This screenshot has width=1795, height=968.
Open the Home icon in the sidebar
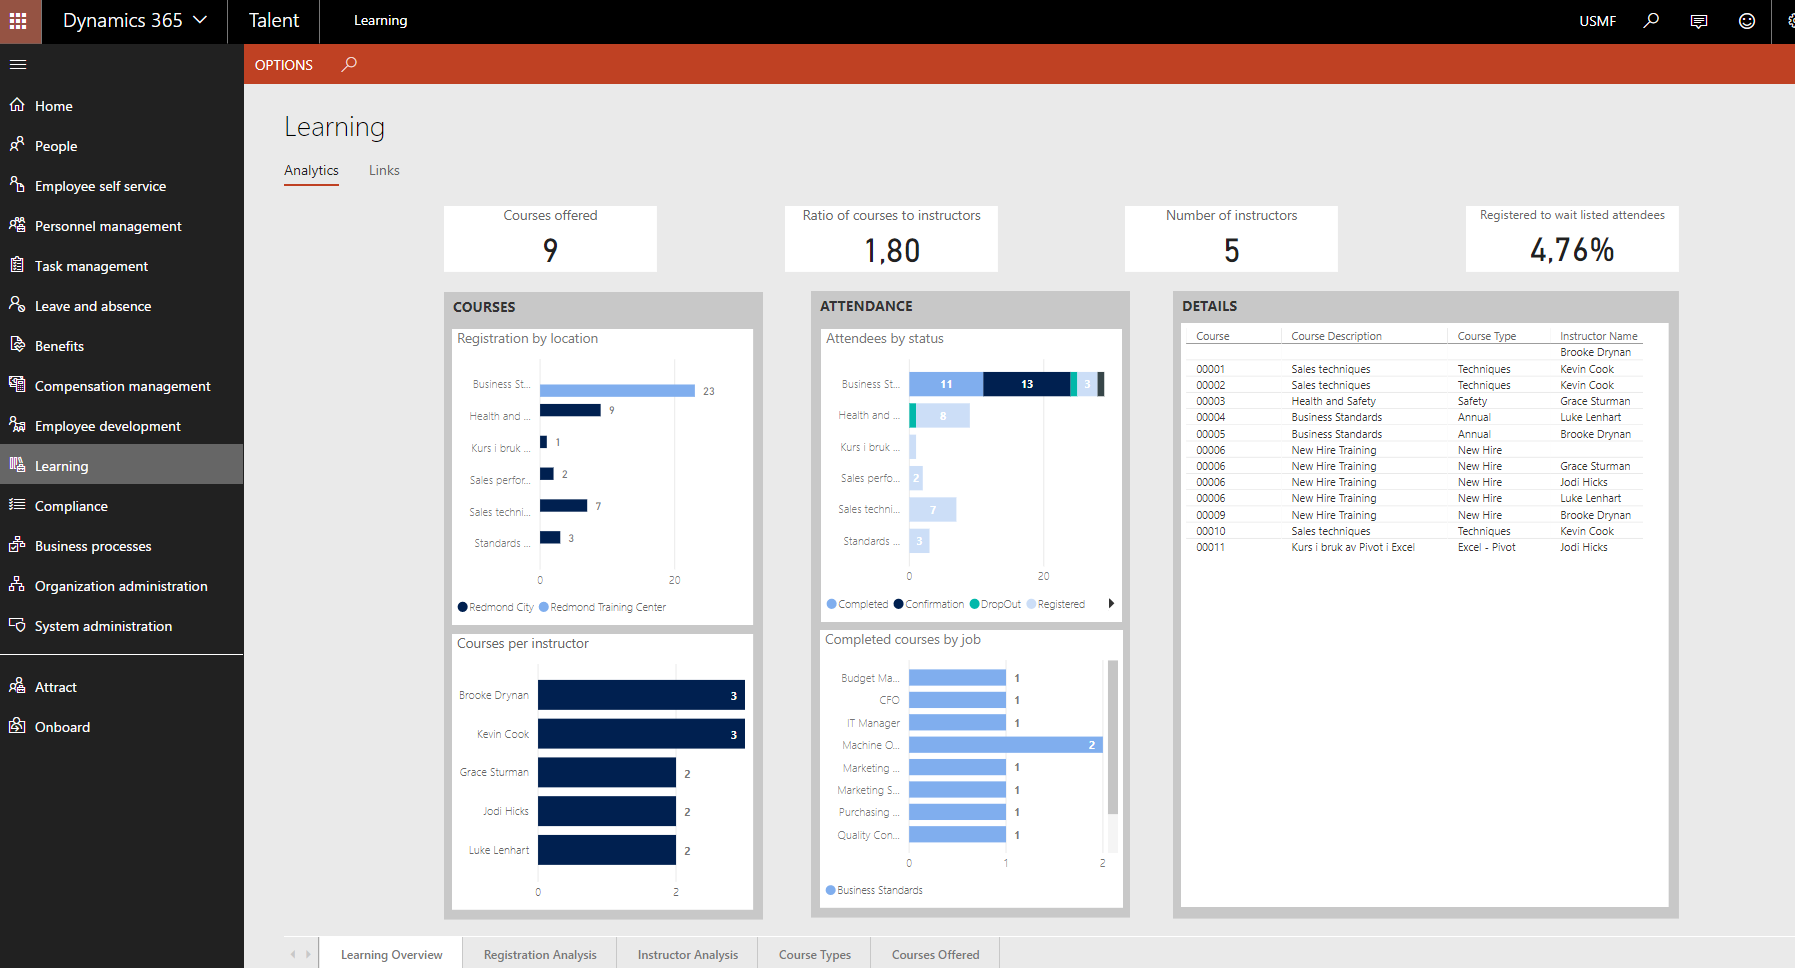tap(17, 105)
